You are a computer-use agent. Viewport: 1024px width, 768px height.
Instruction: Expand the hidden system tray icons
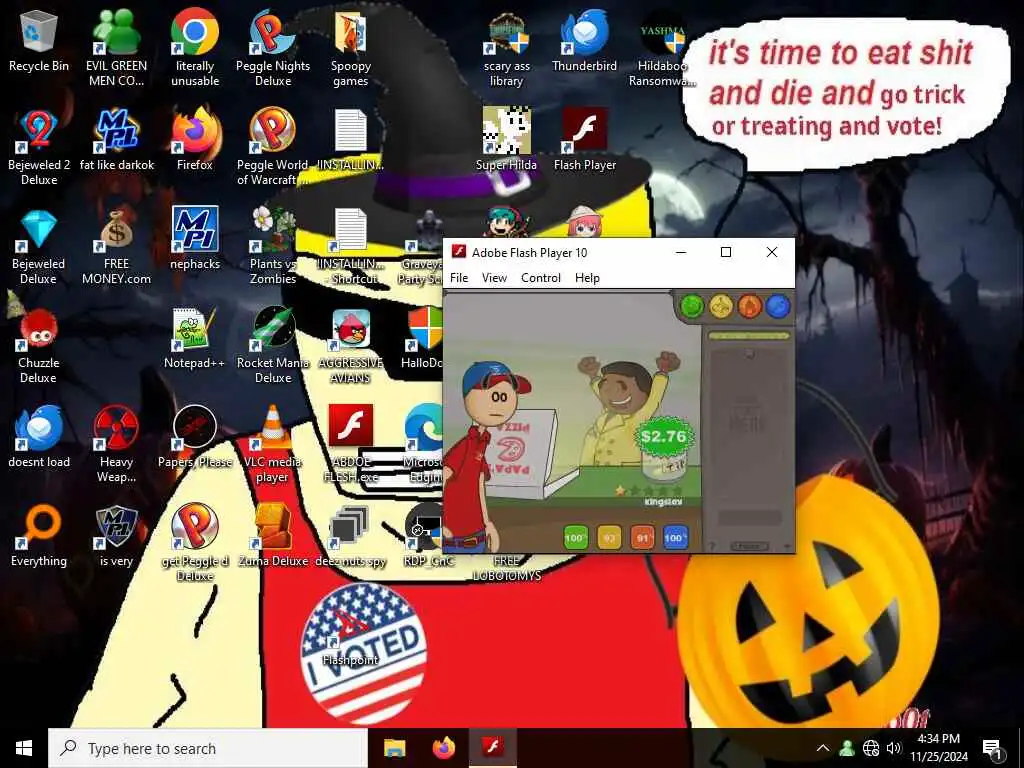point(823,748)
